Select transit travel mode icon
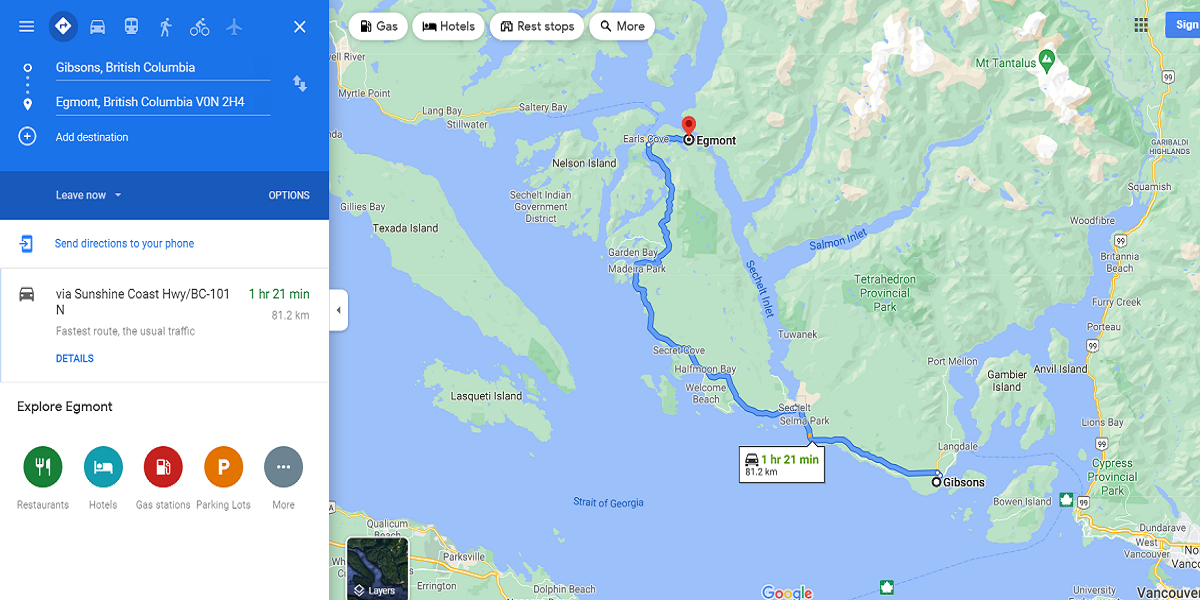 pyautogui.click(x=131, y=27)
